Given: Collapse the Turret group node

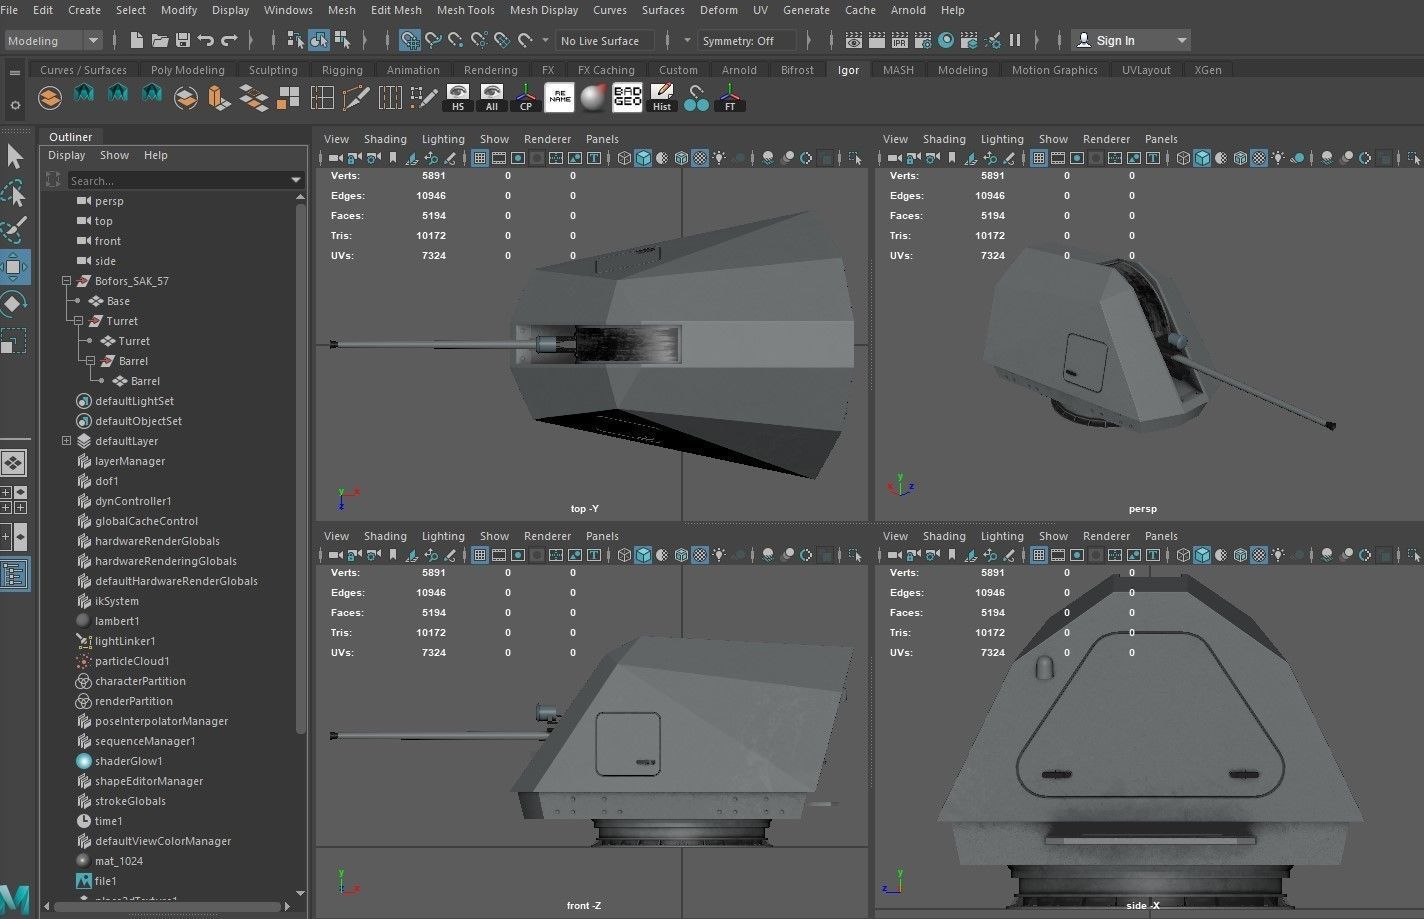Looking at the screenshot, I should (79, 321).
